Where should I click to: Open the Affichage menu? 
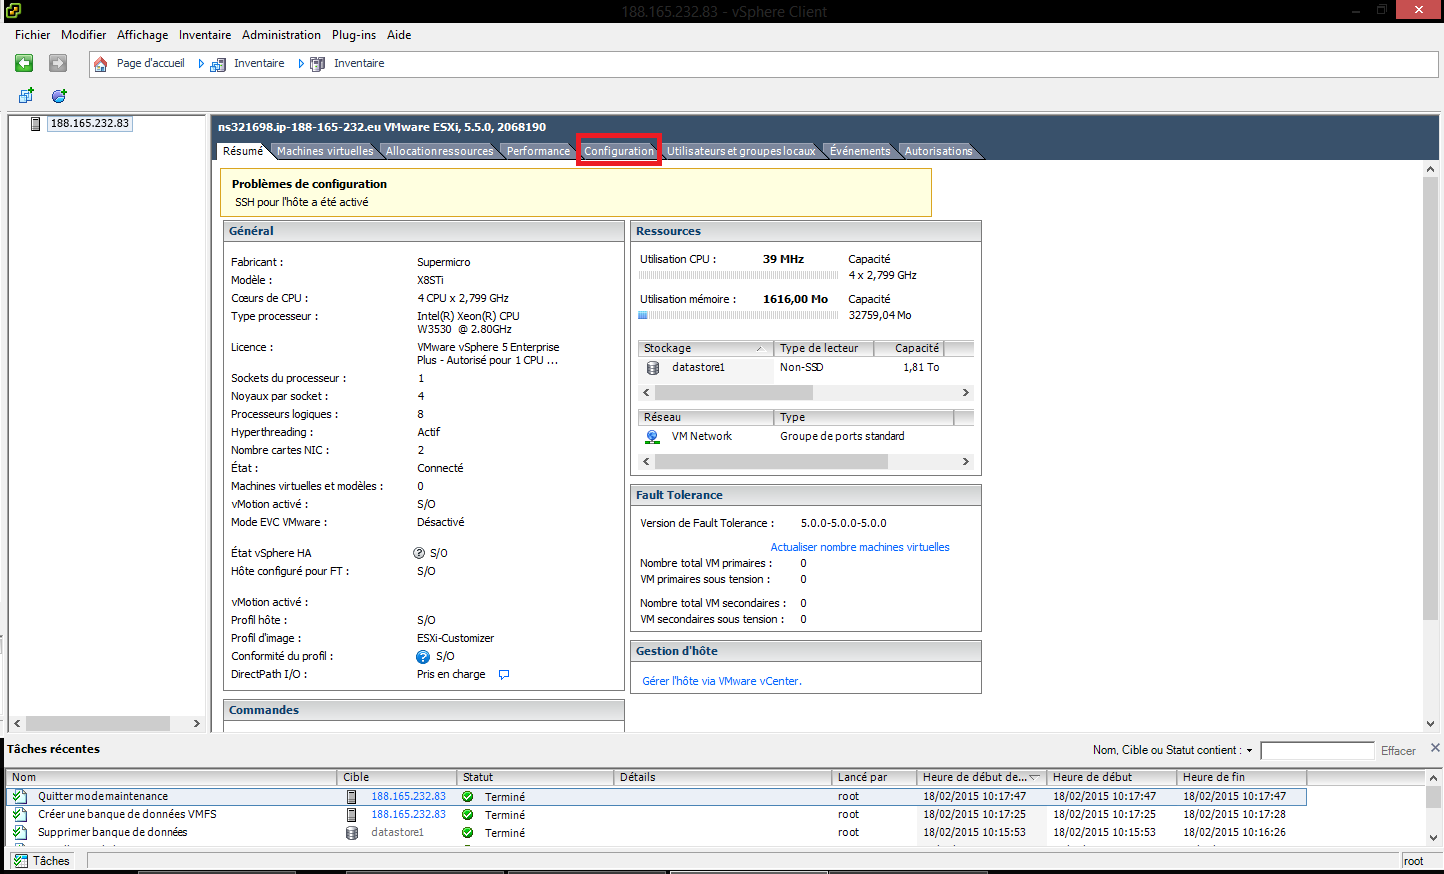tap(142, 35)
